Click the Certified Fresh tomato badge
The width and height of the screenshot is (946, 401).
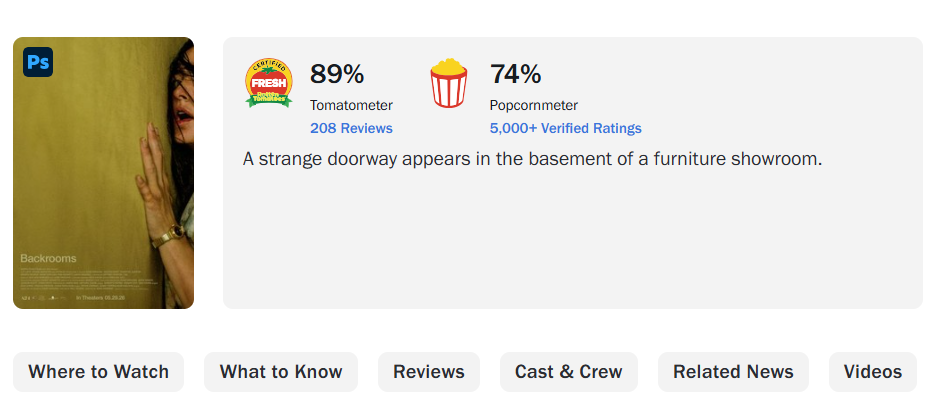(x=269, y=83)
